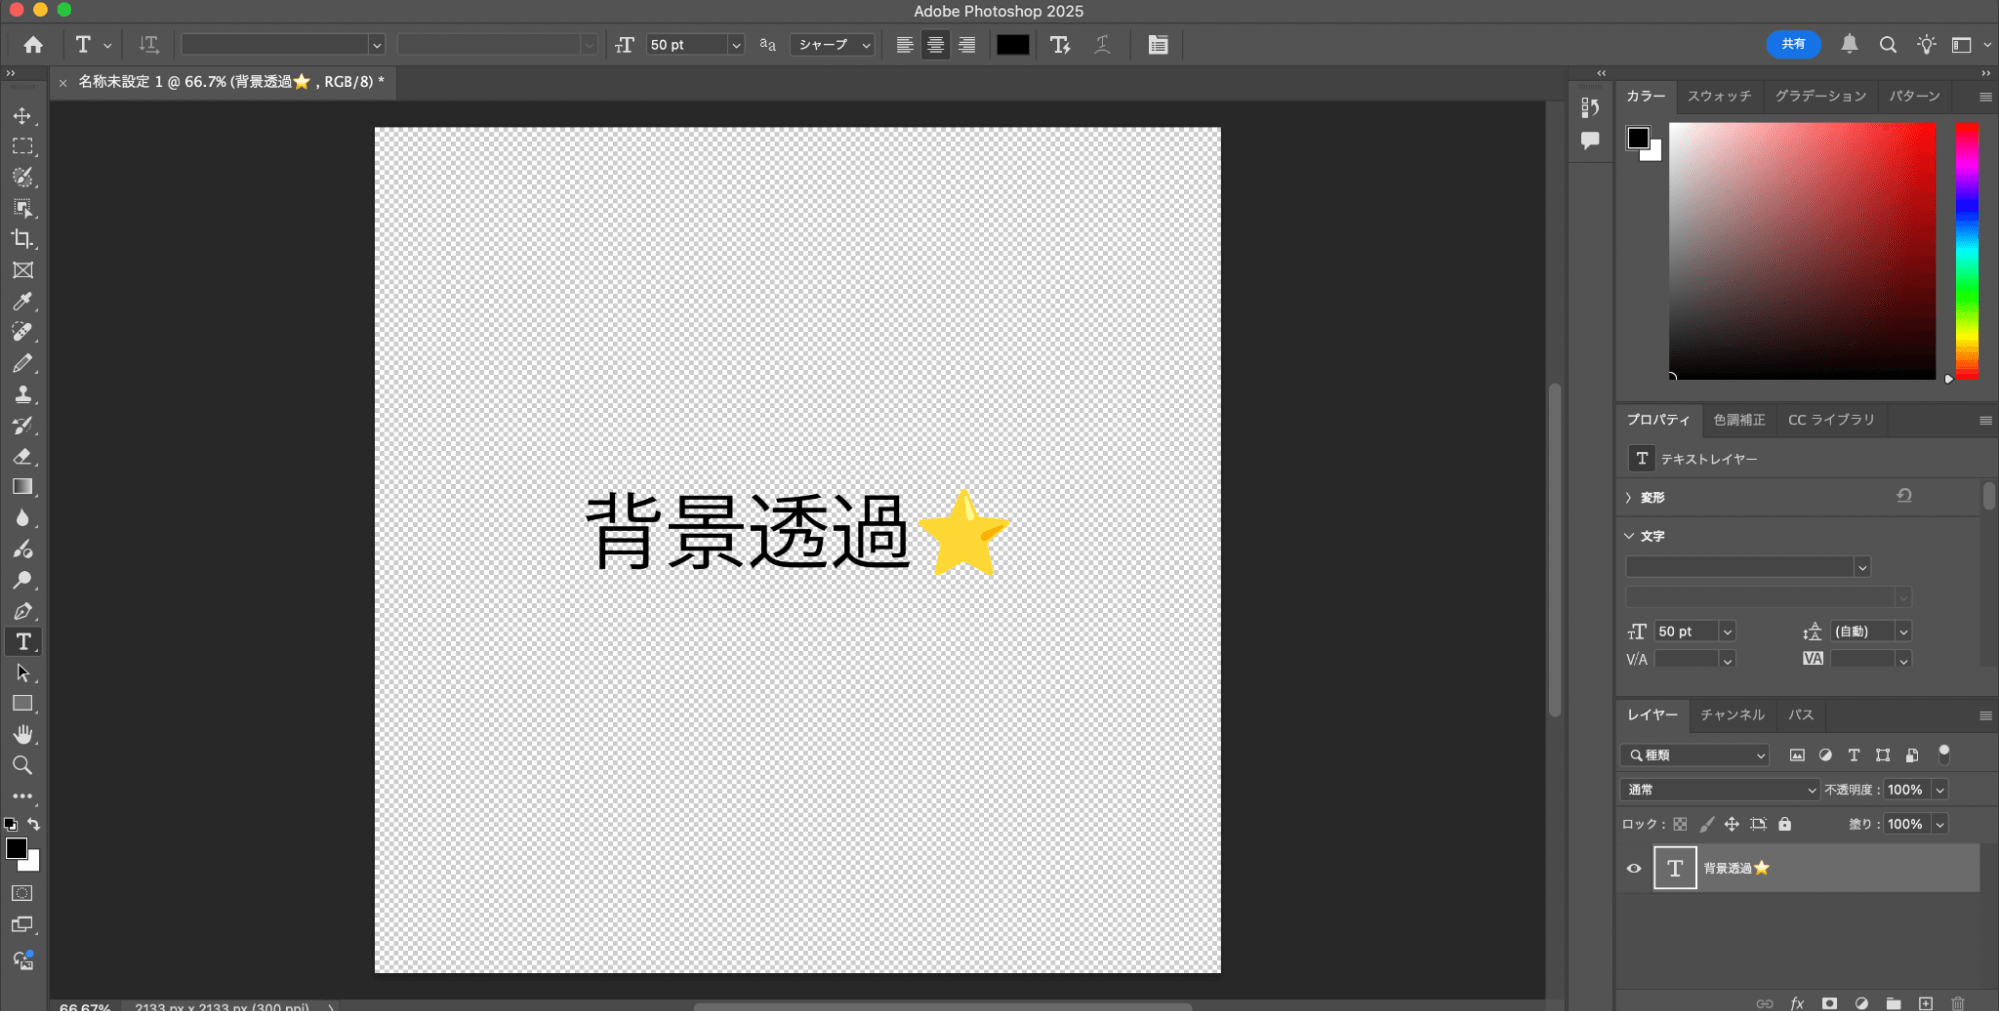Open the 50 pt font size dropdown in options bar
This screenshot has height=1012, width=1999.
(736, 45)
